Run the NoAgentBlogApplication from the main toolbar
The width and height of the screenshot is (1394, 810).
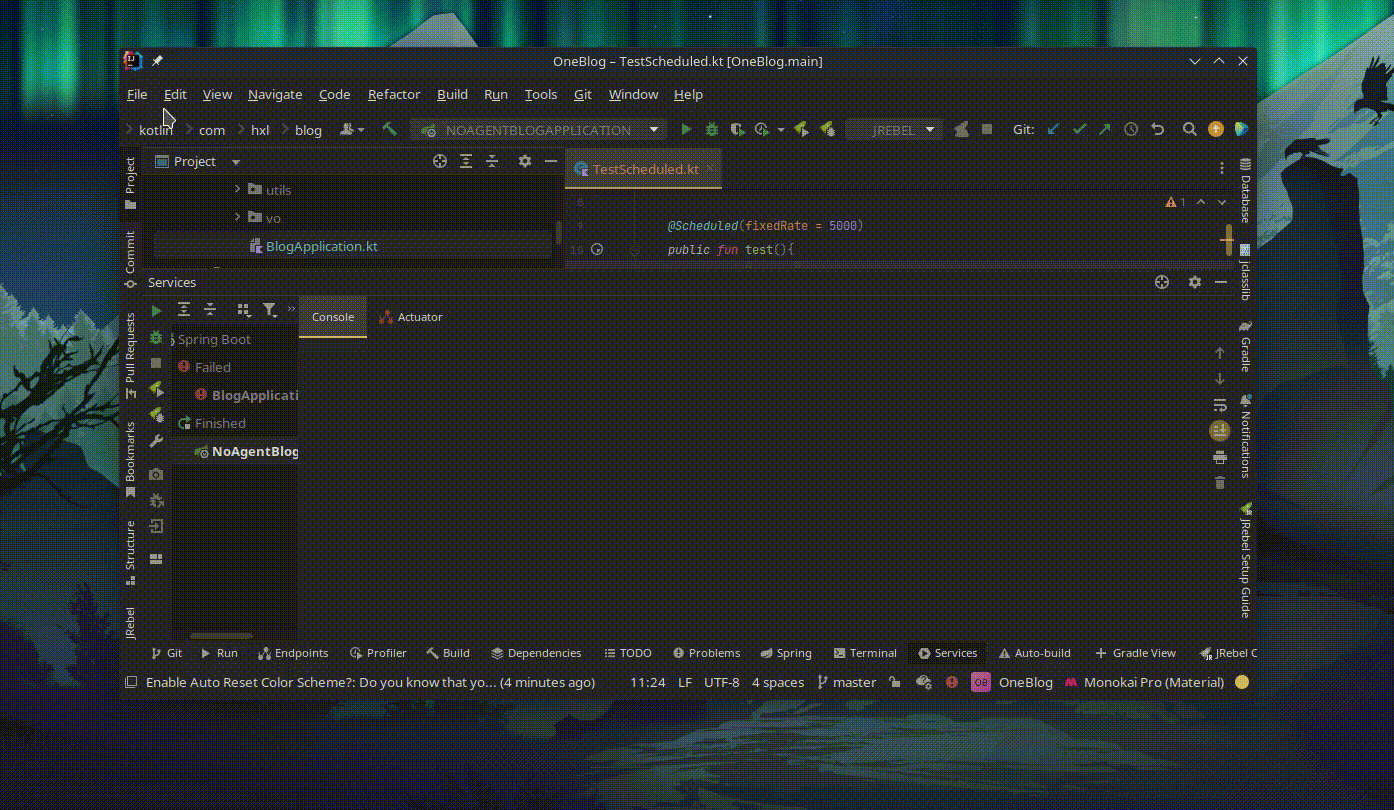click(686, 129)
